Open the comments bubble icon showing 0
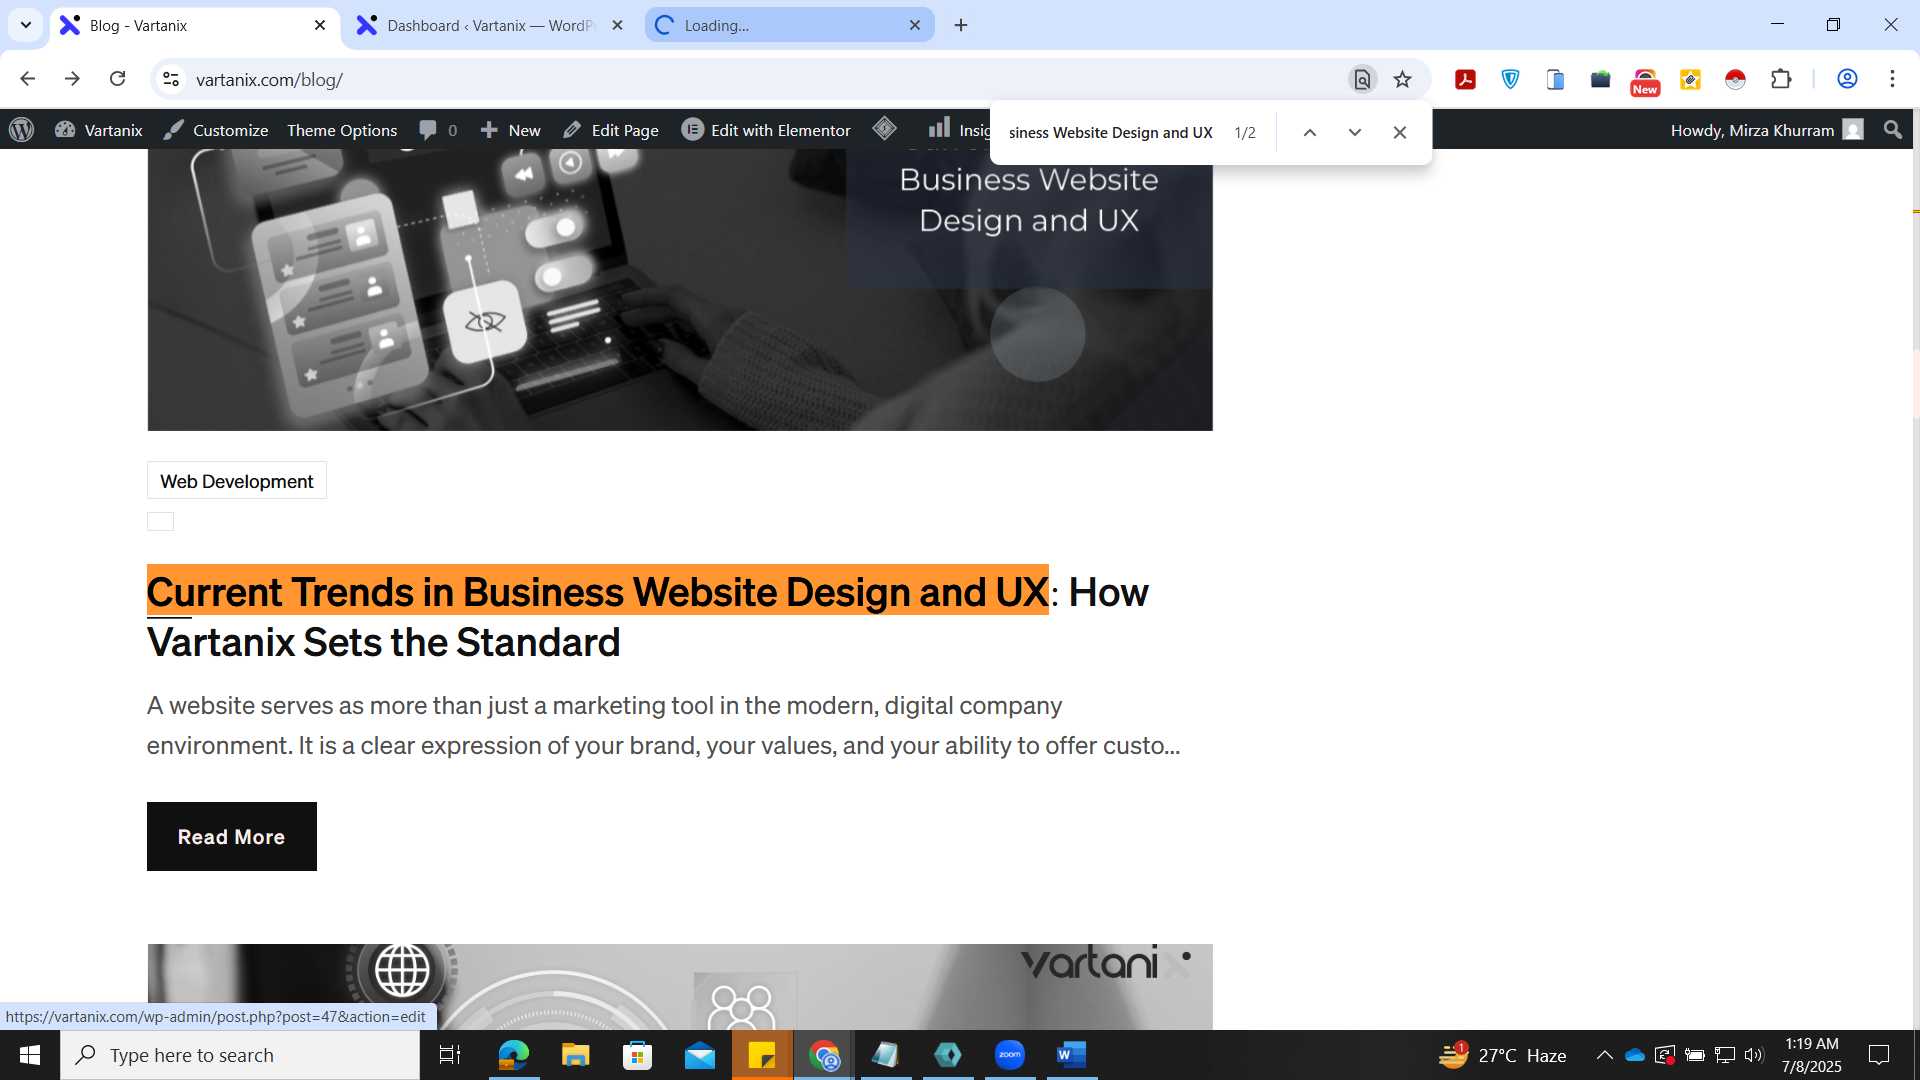This screenshot has width=1920, height=1080. click(438, 130)
